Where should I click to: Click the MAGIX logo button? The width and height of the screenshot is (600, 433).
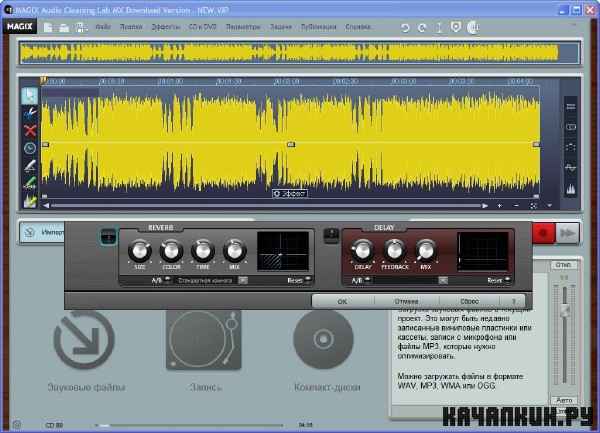point(20,26)
